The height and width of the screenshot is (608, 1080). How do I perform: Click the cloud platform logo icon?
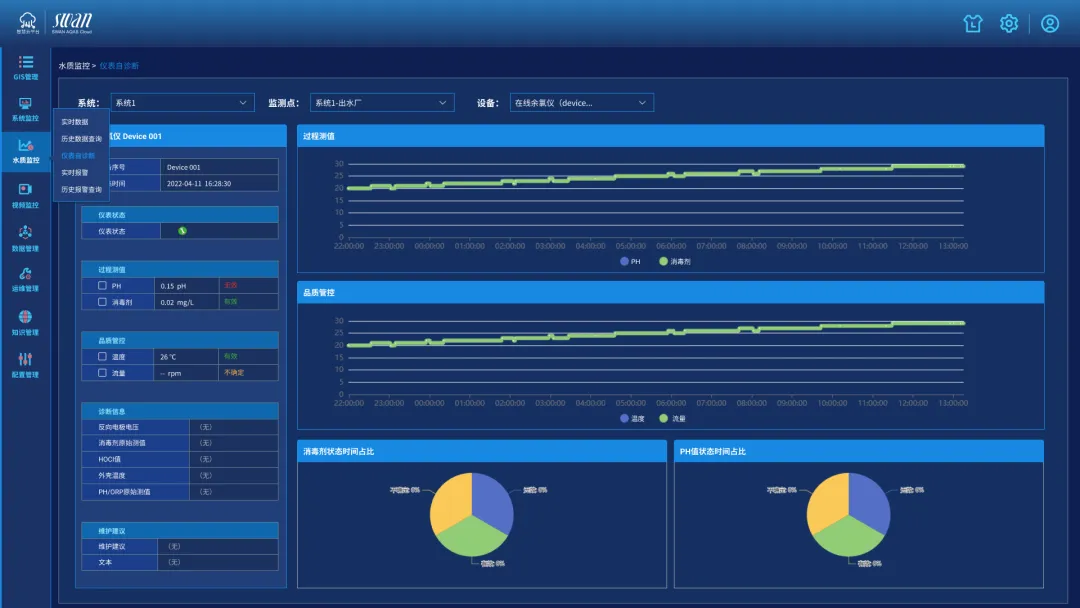click(x=28, y=22)
